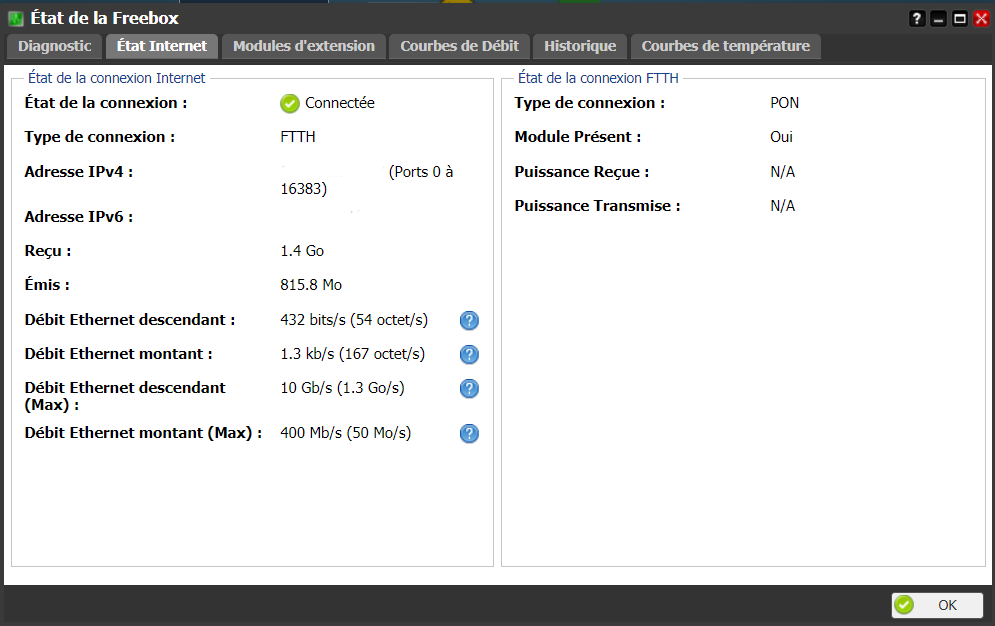Open the Courbes de Débit tab
Viewport: 995px width, 626px height.
coord(459,46)
